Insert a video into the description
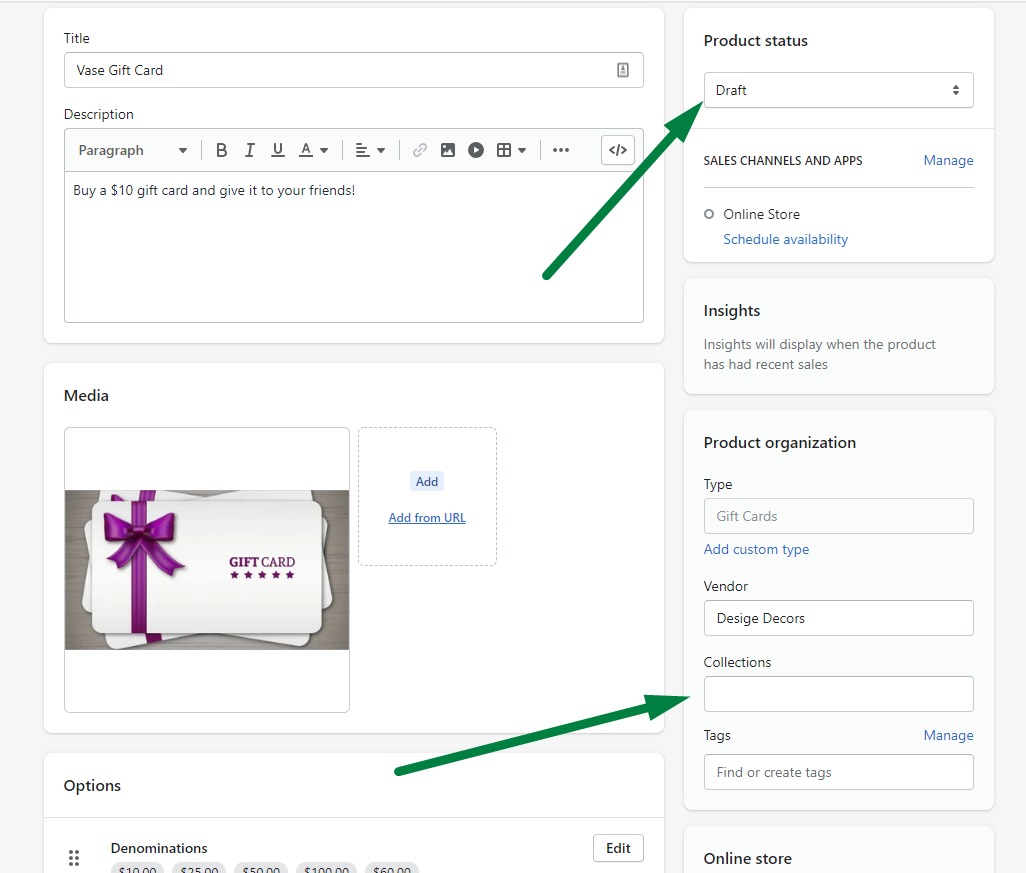1026x873 pixels. tap(476, 149)
